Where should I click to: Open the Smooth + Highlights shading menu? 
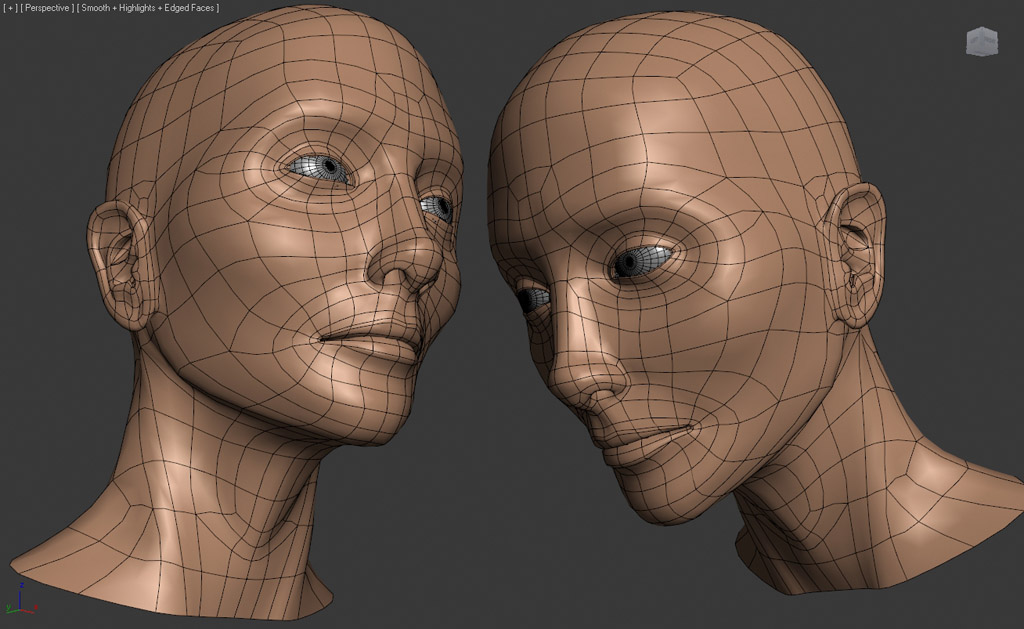coord(150,8)
